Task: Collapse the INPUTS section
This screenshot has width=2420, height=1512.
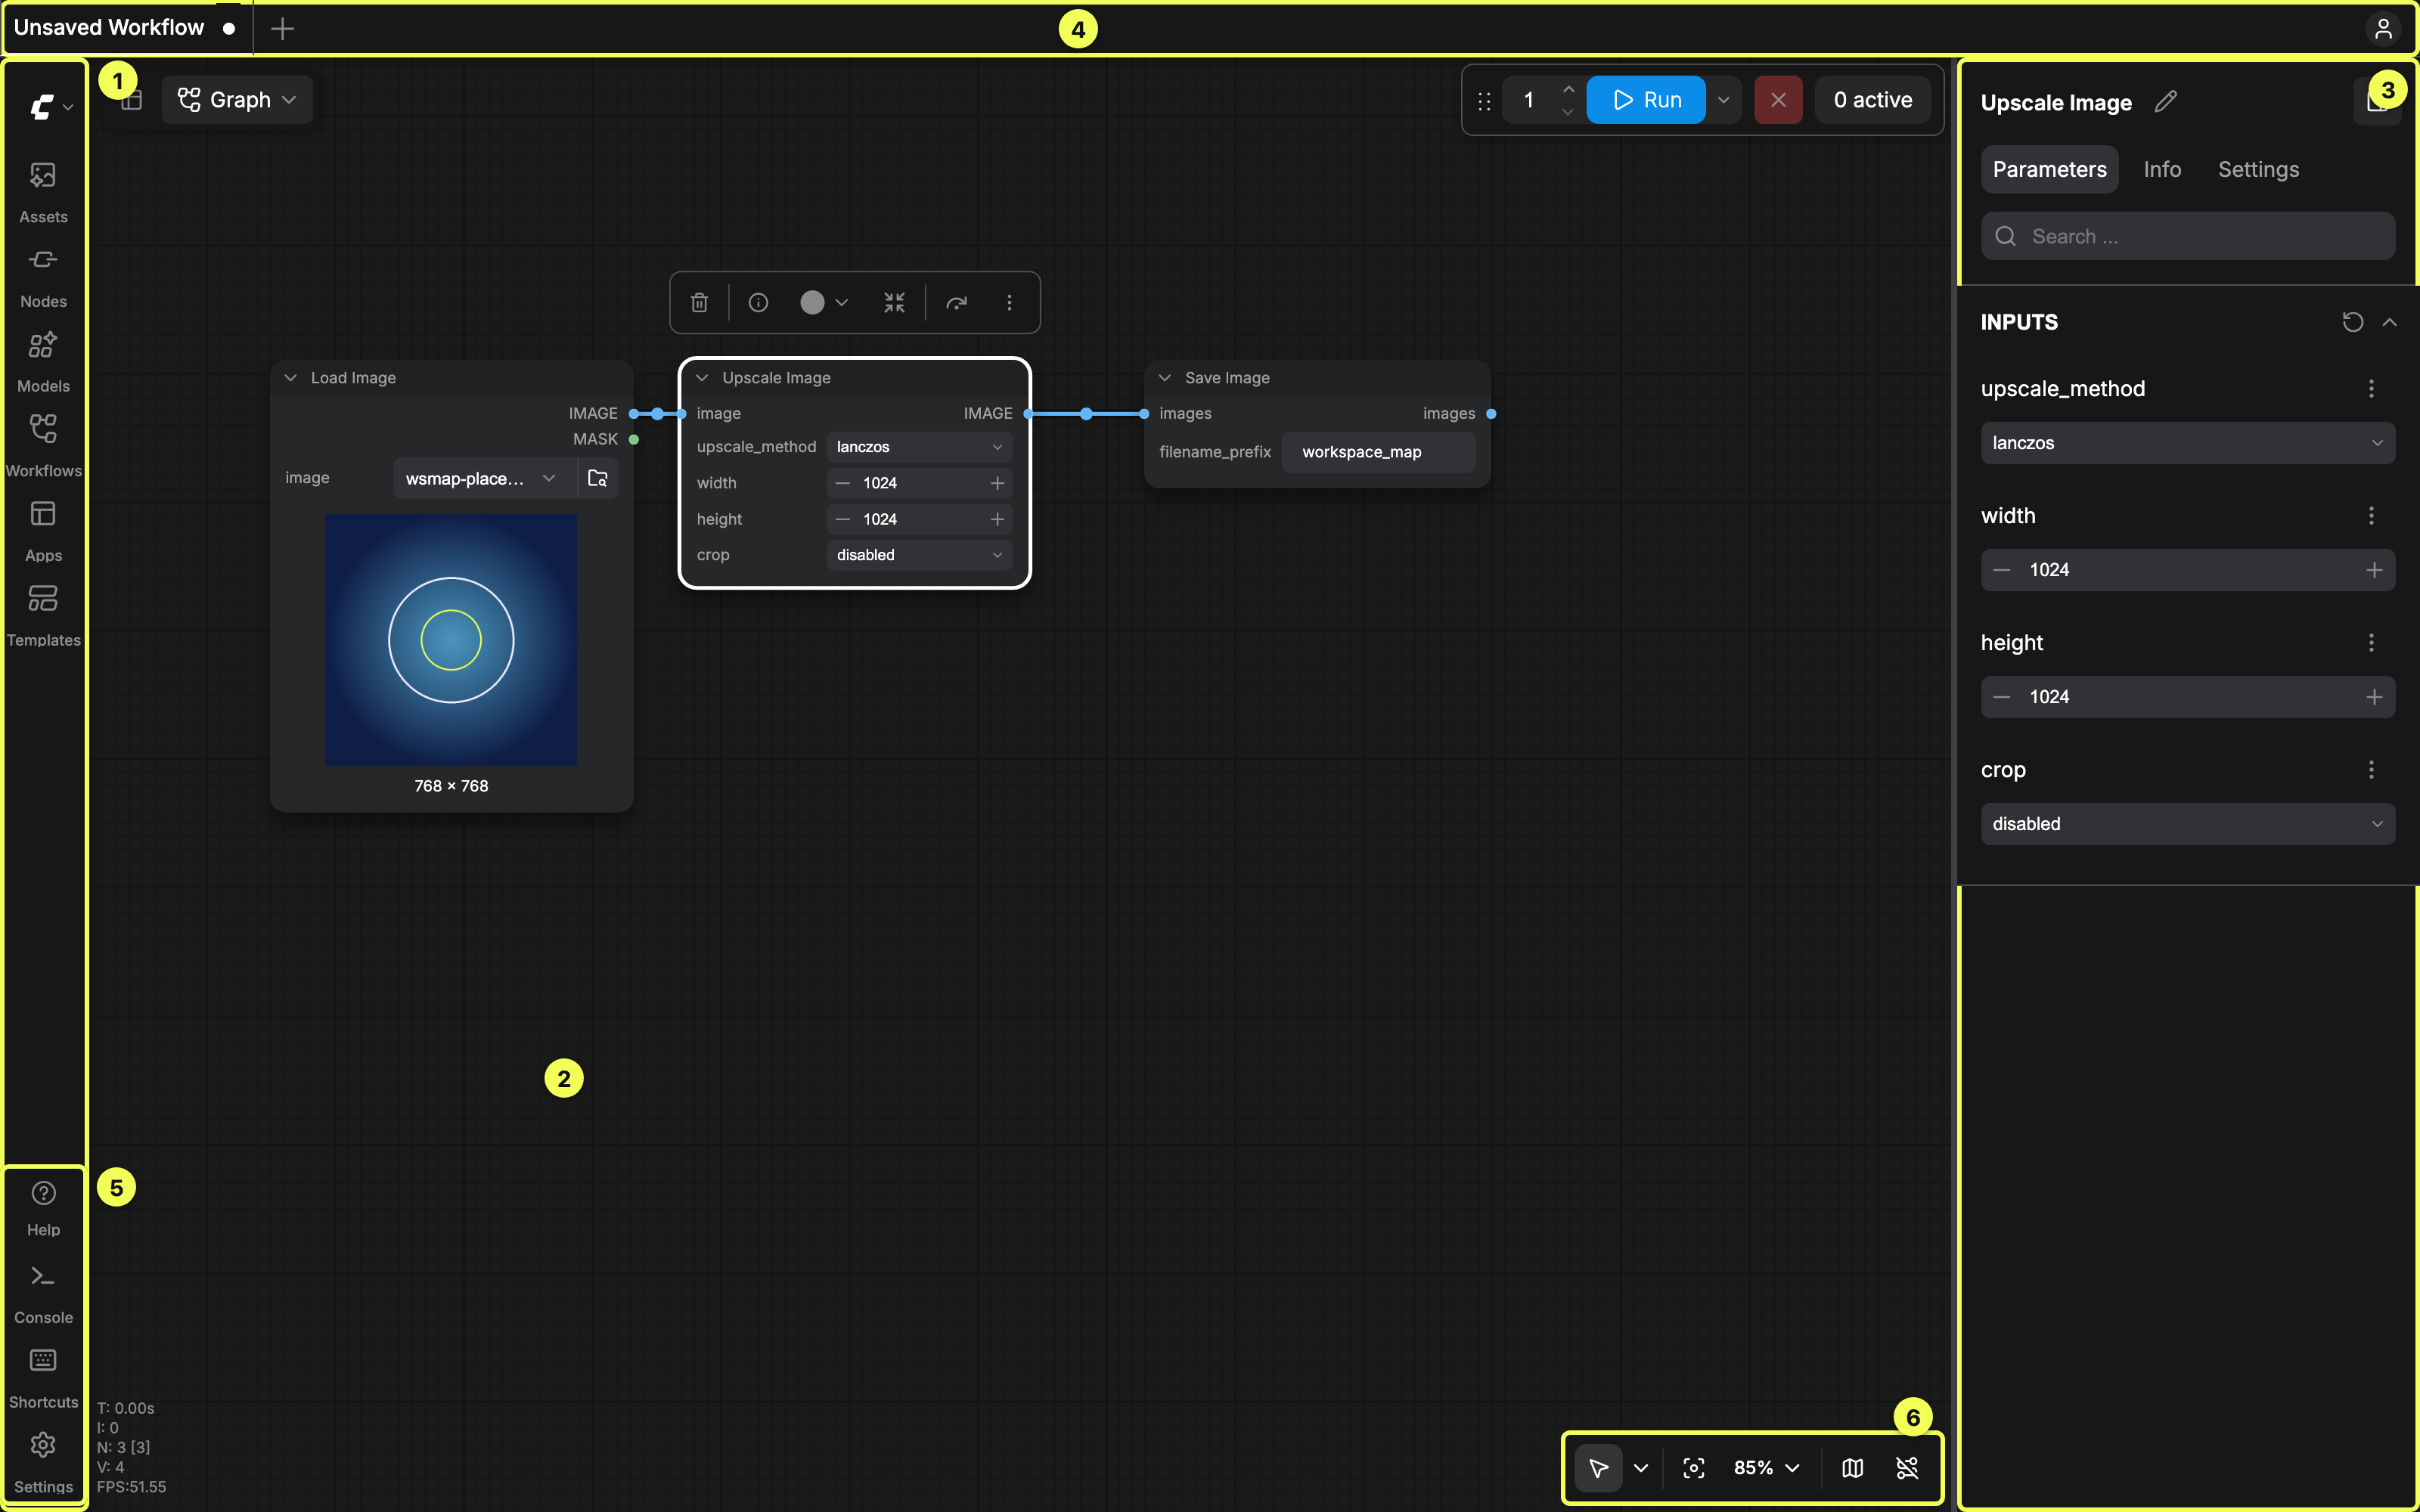Action: [2389, 322]
